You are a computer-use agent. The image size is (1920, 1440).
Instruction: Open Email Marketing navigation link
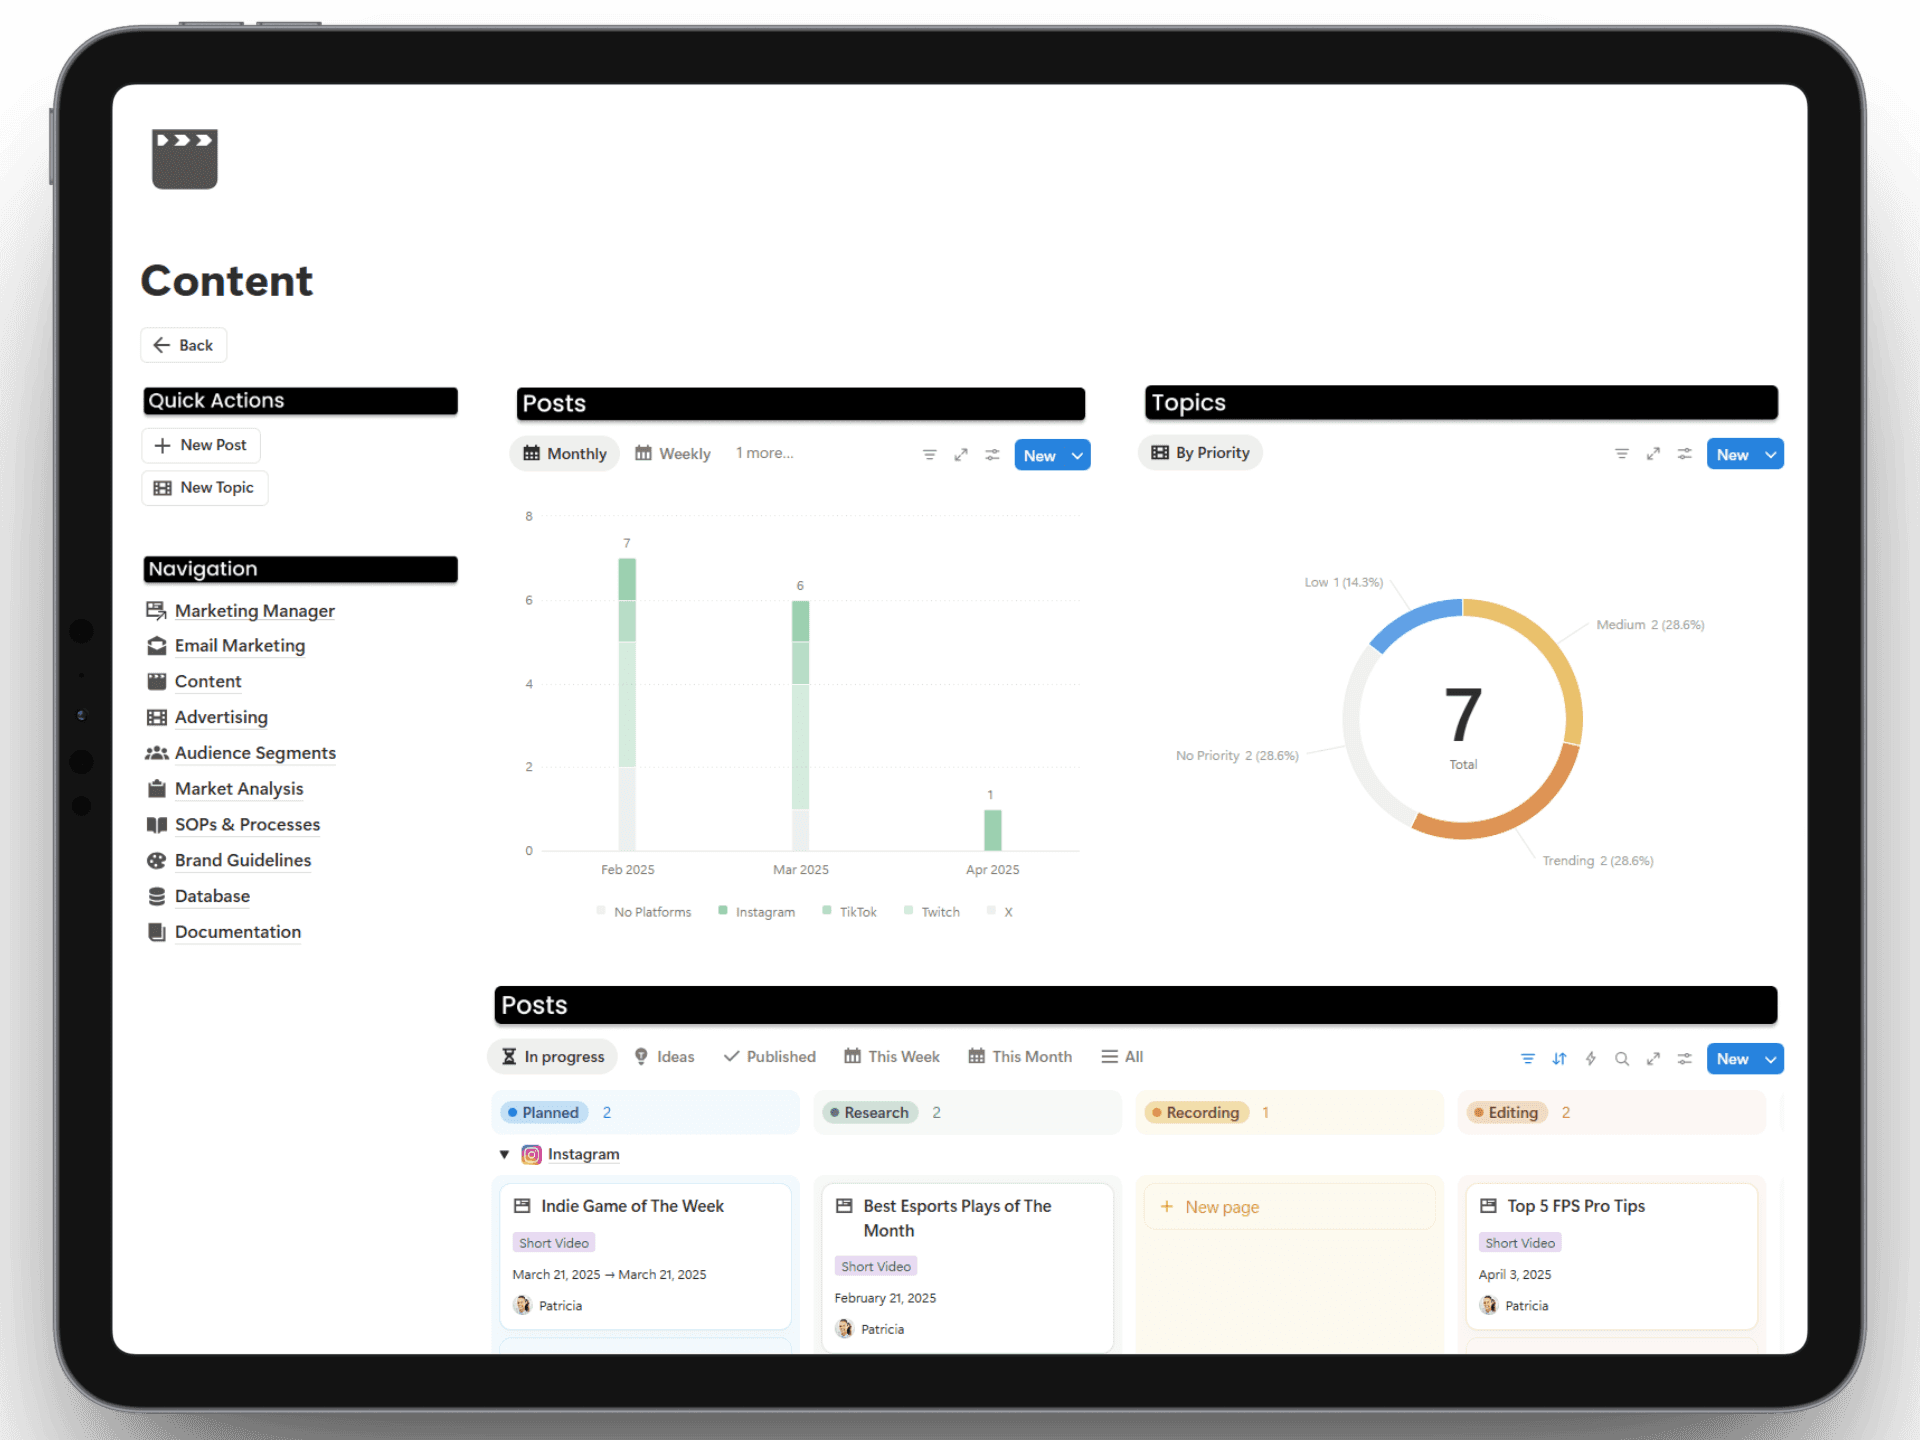(x=239, y=646)
